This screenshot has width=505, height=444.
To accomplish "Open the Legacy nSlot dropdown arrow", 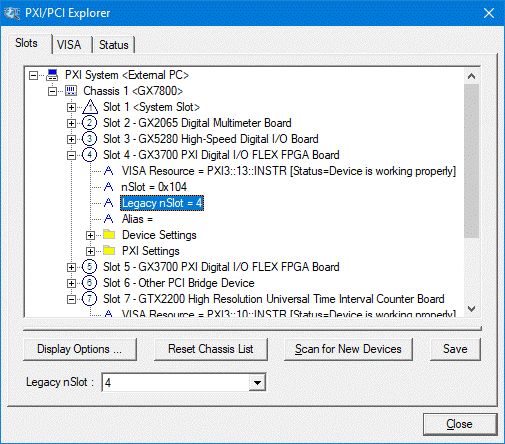I will coord(257,382).
